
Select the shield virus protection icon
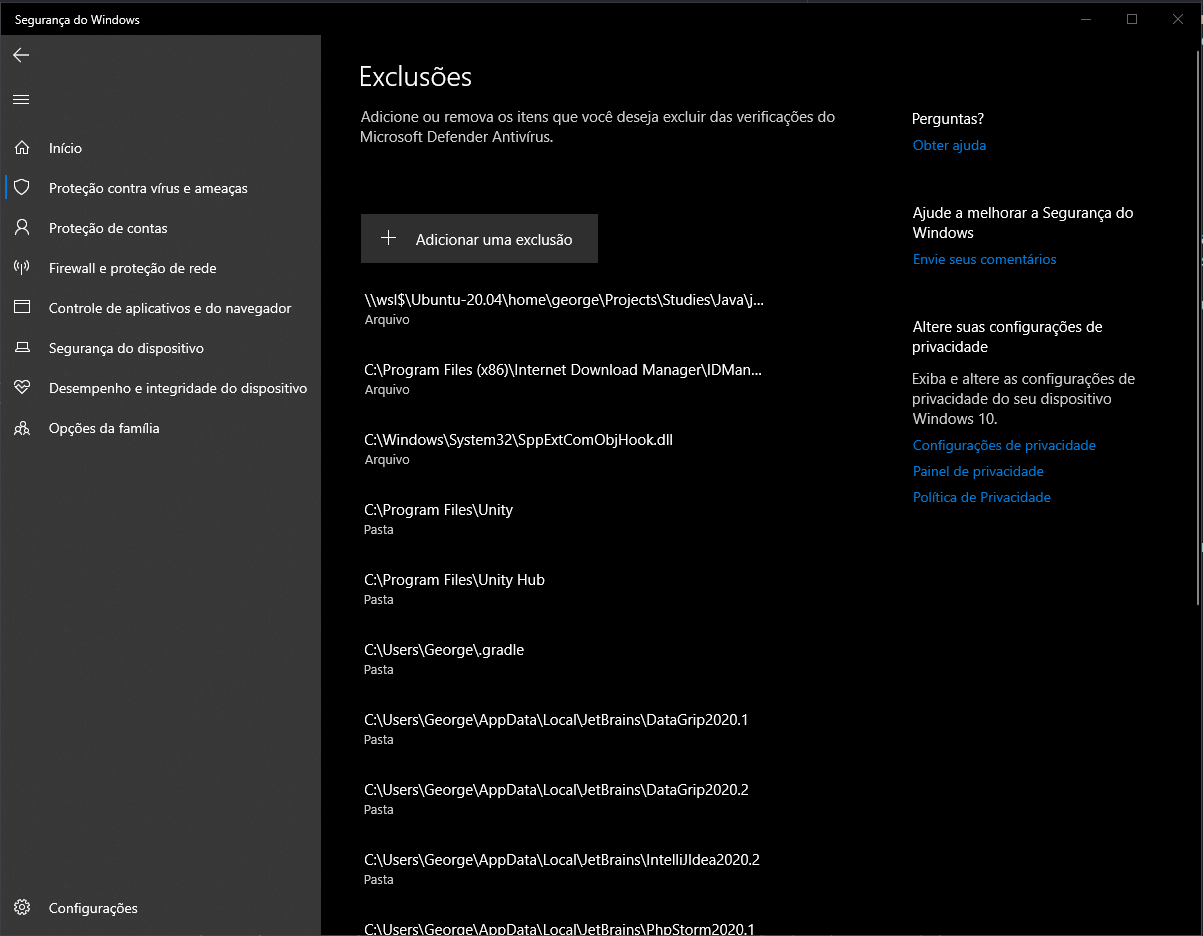click(x=22, y=188)
